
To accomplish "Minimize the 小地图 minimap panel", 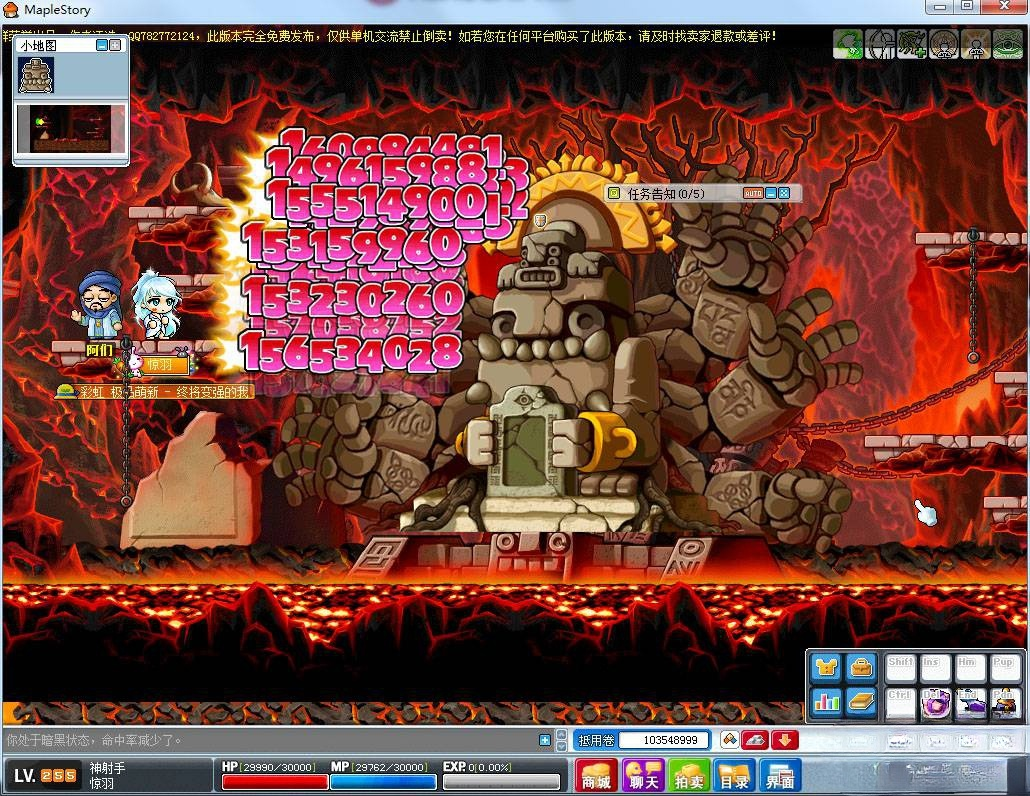I will [102, 45].
